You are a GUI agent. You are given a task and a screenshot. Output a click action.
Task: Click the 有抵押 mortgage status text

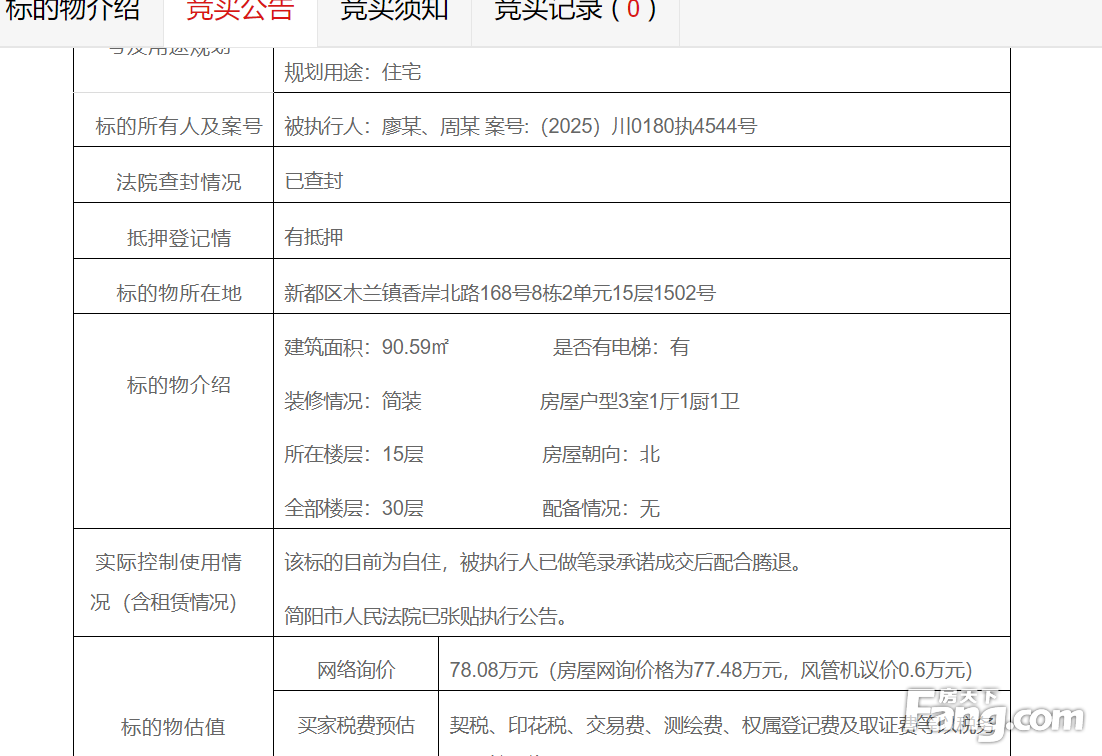314,236
